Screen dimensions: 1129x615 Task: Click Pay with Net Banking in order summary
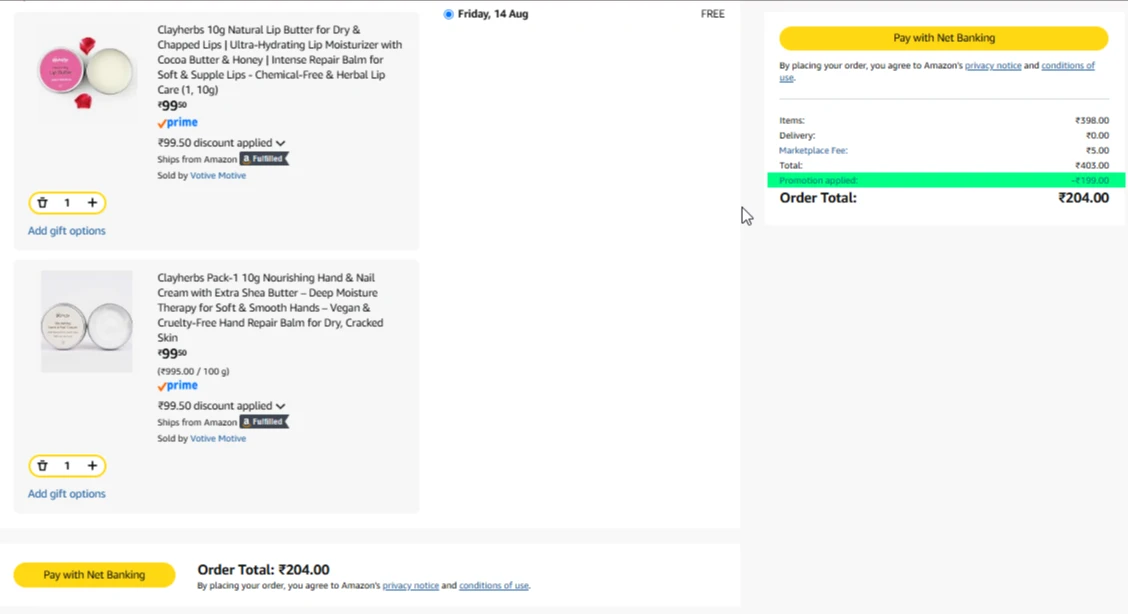point(944,38)
